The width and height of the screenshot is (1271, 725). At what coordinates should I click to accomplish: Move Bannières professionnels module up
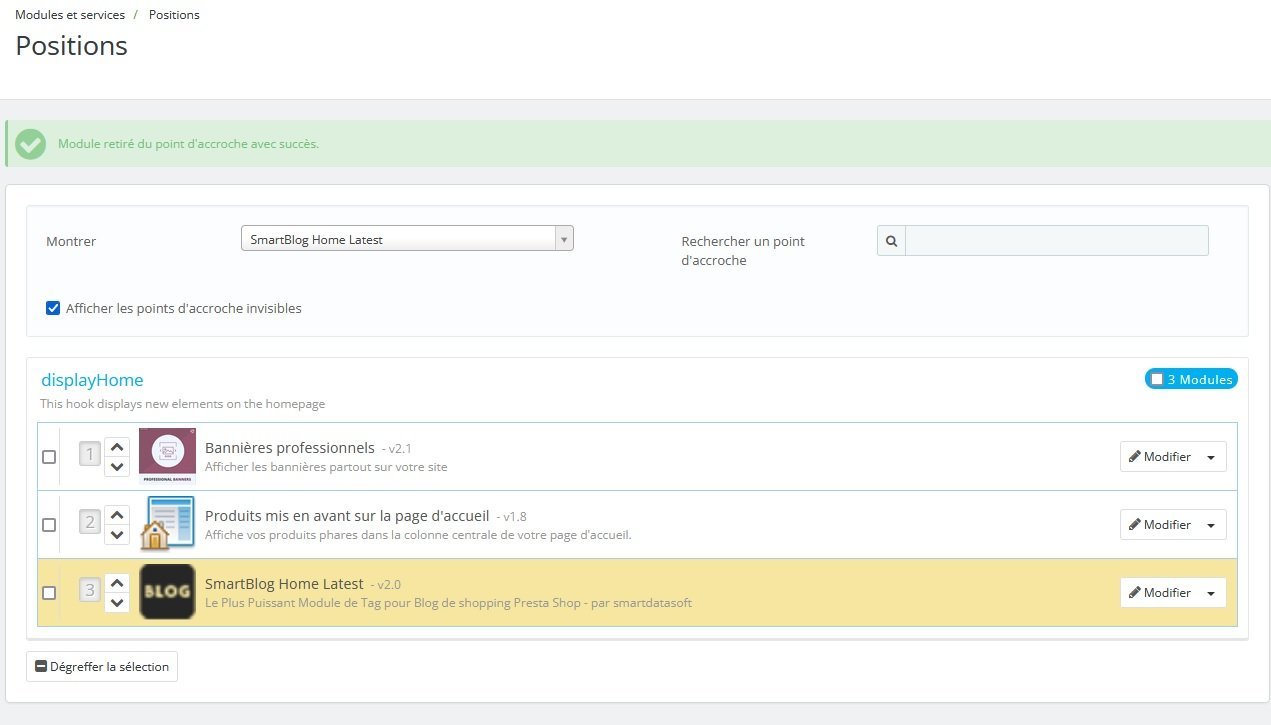(117, 447)
